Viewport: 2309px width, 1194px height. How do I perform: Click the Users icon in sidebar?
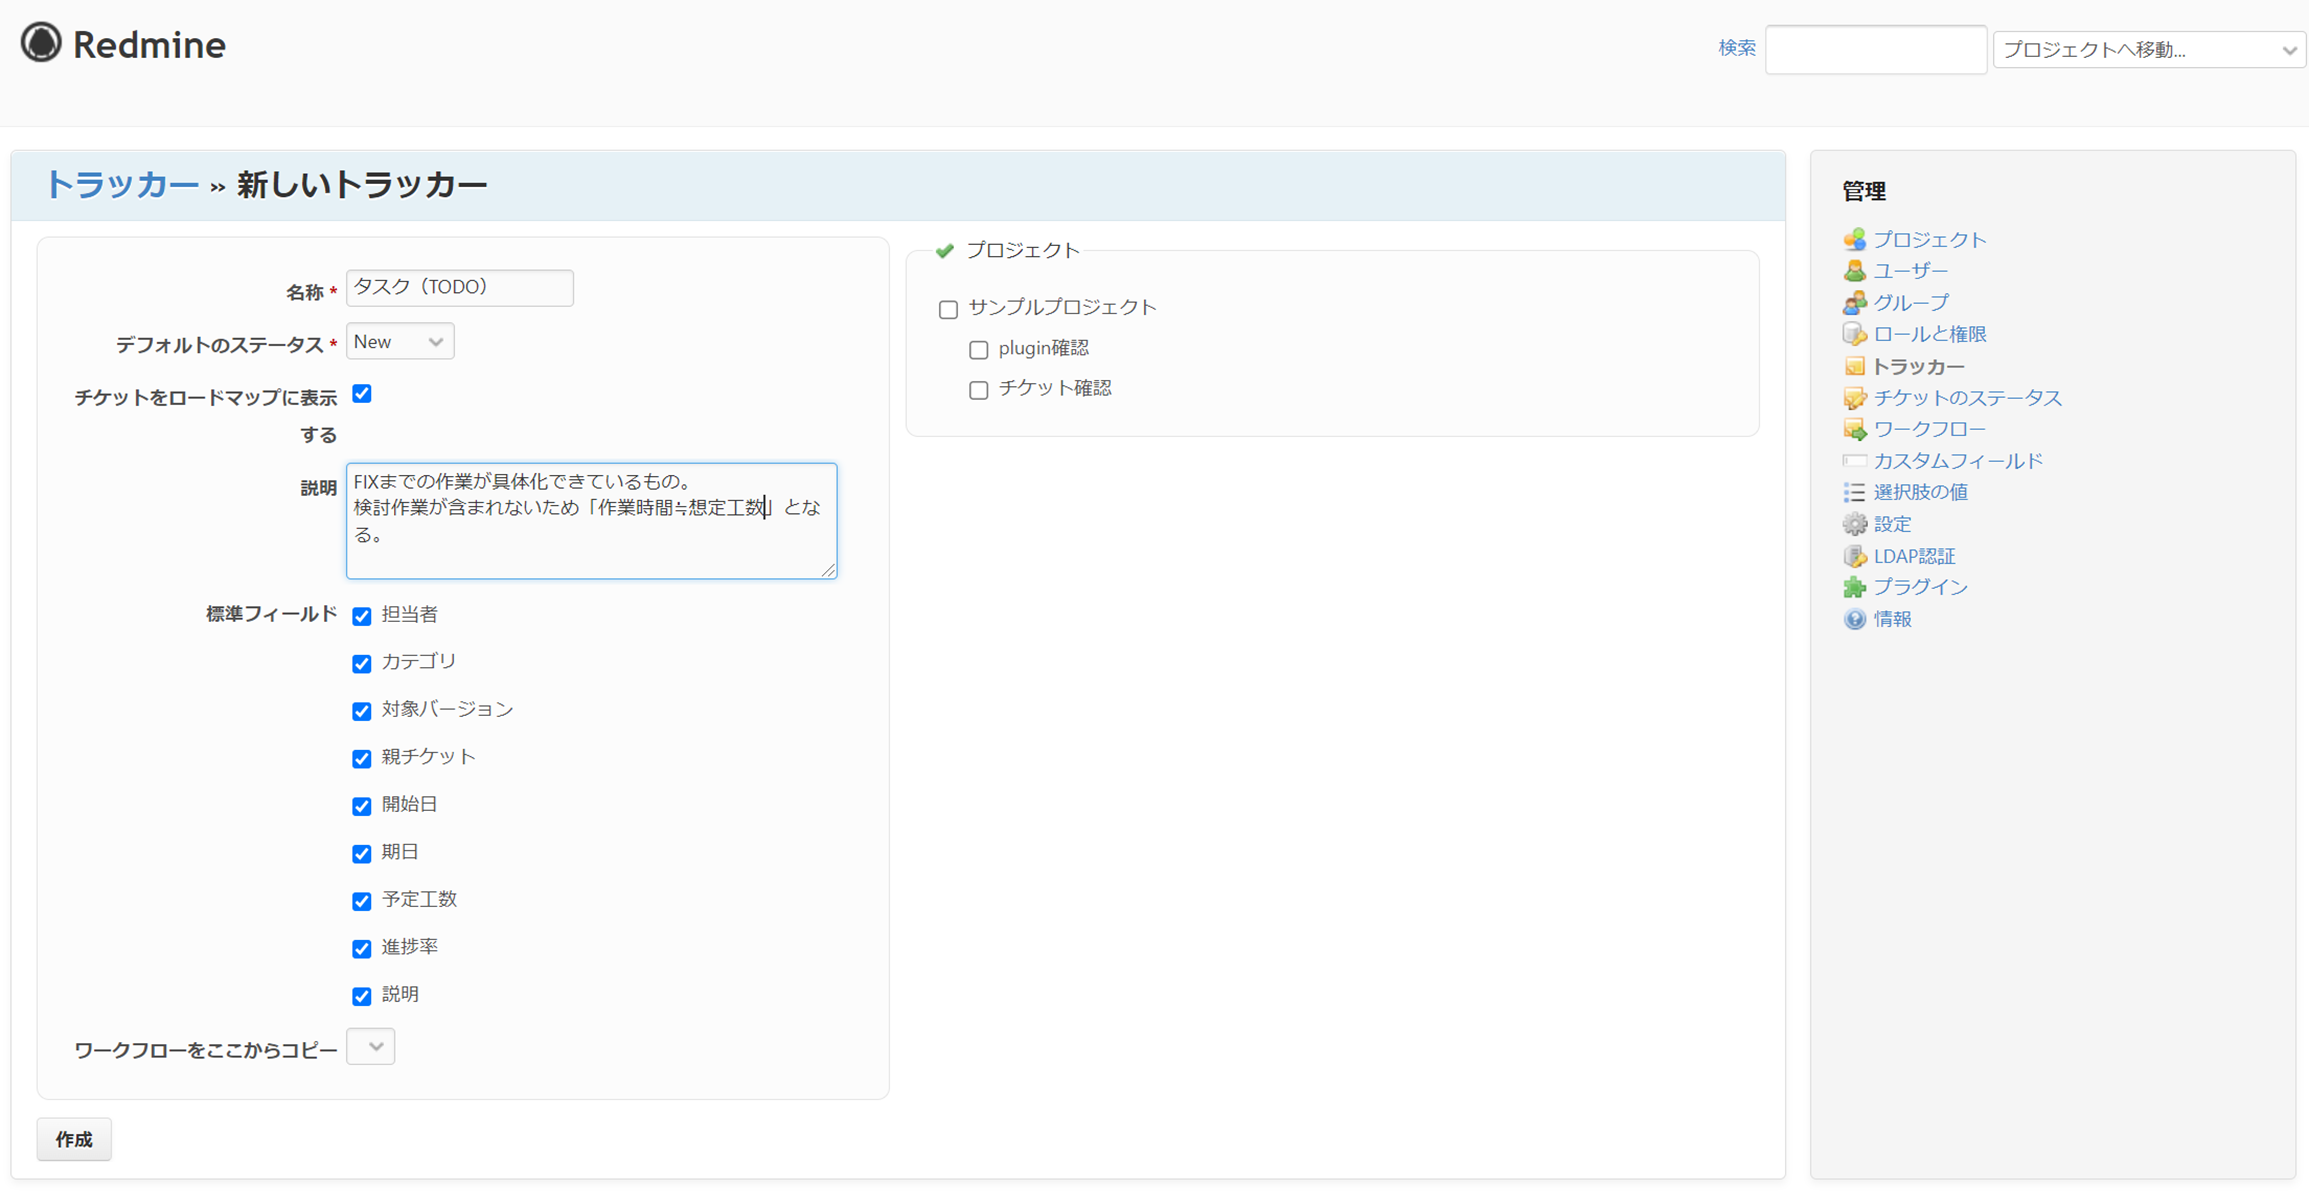(x=1854, y=271)
